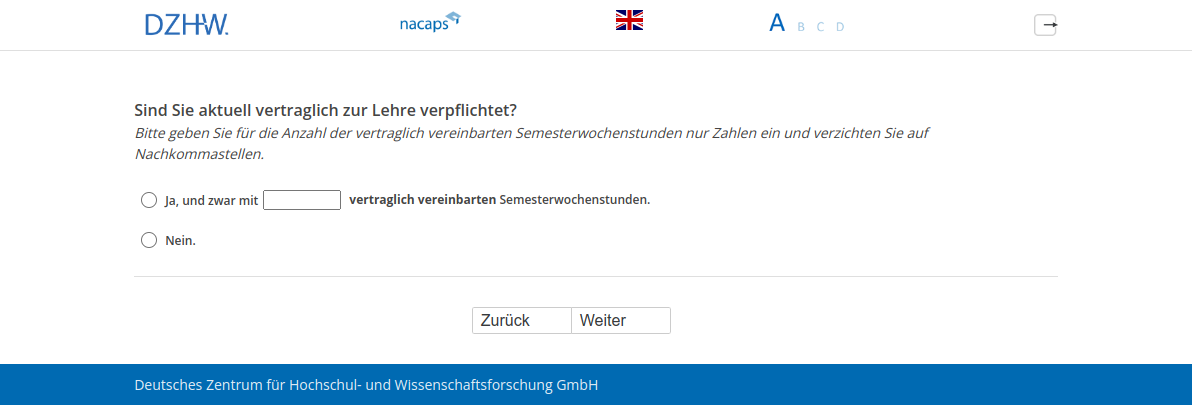Focus the Semesterwochenstunden number input field
This screenshot has width=1192, height=414.
[x=302, y=200]
